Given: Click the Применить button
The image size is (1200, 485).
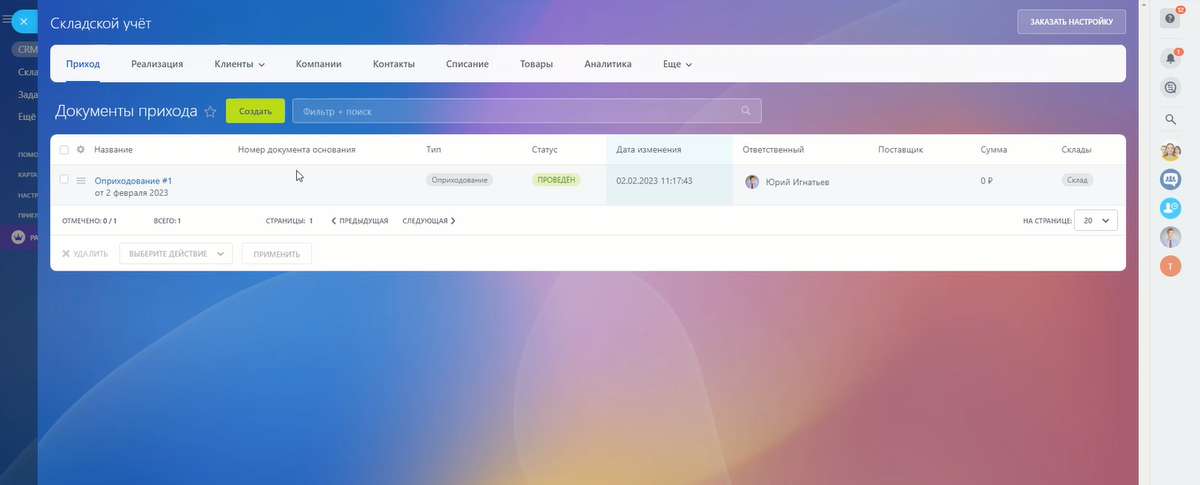Looking at the screenshot, I should [x=276, y=254].
